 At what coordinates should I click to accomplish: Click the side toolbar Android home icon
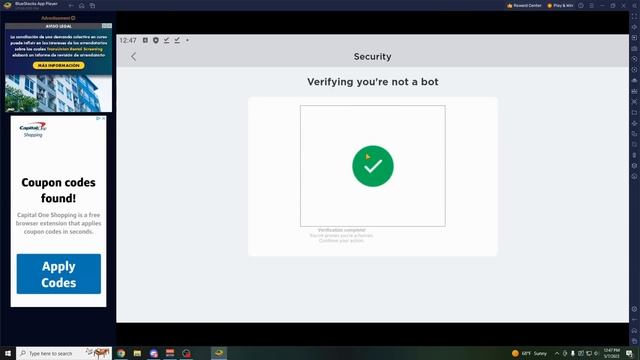point(634,330)
